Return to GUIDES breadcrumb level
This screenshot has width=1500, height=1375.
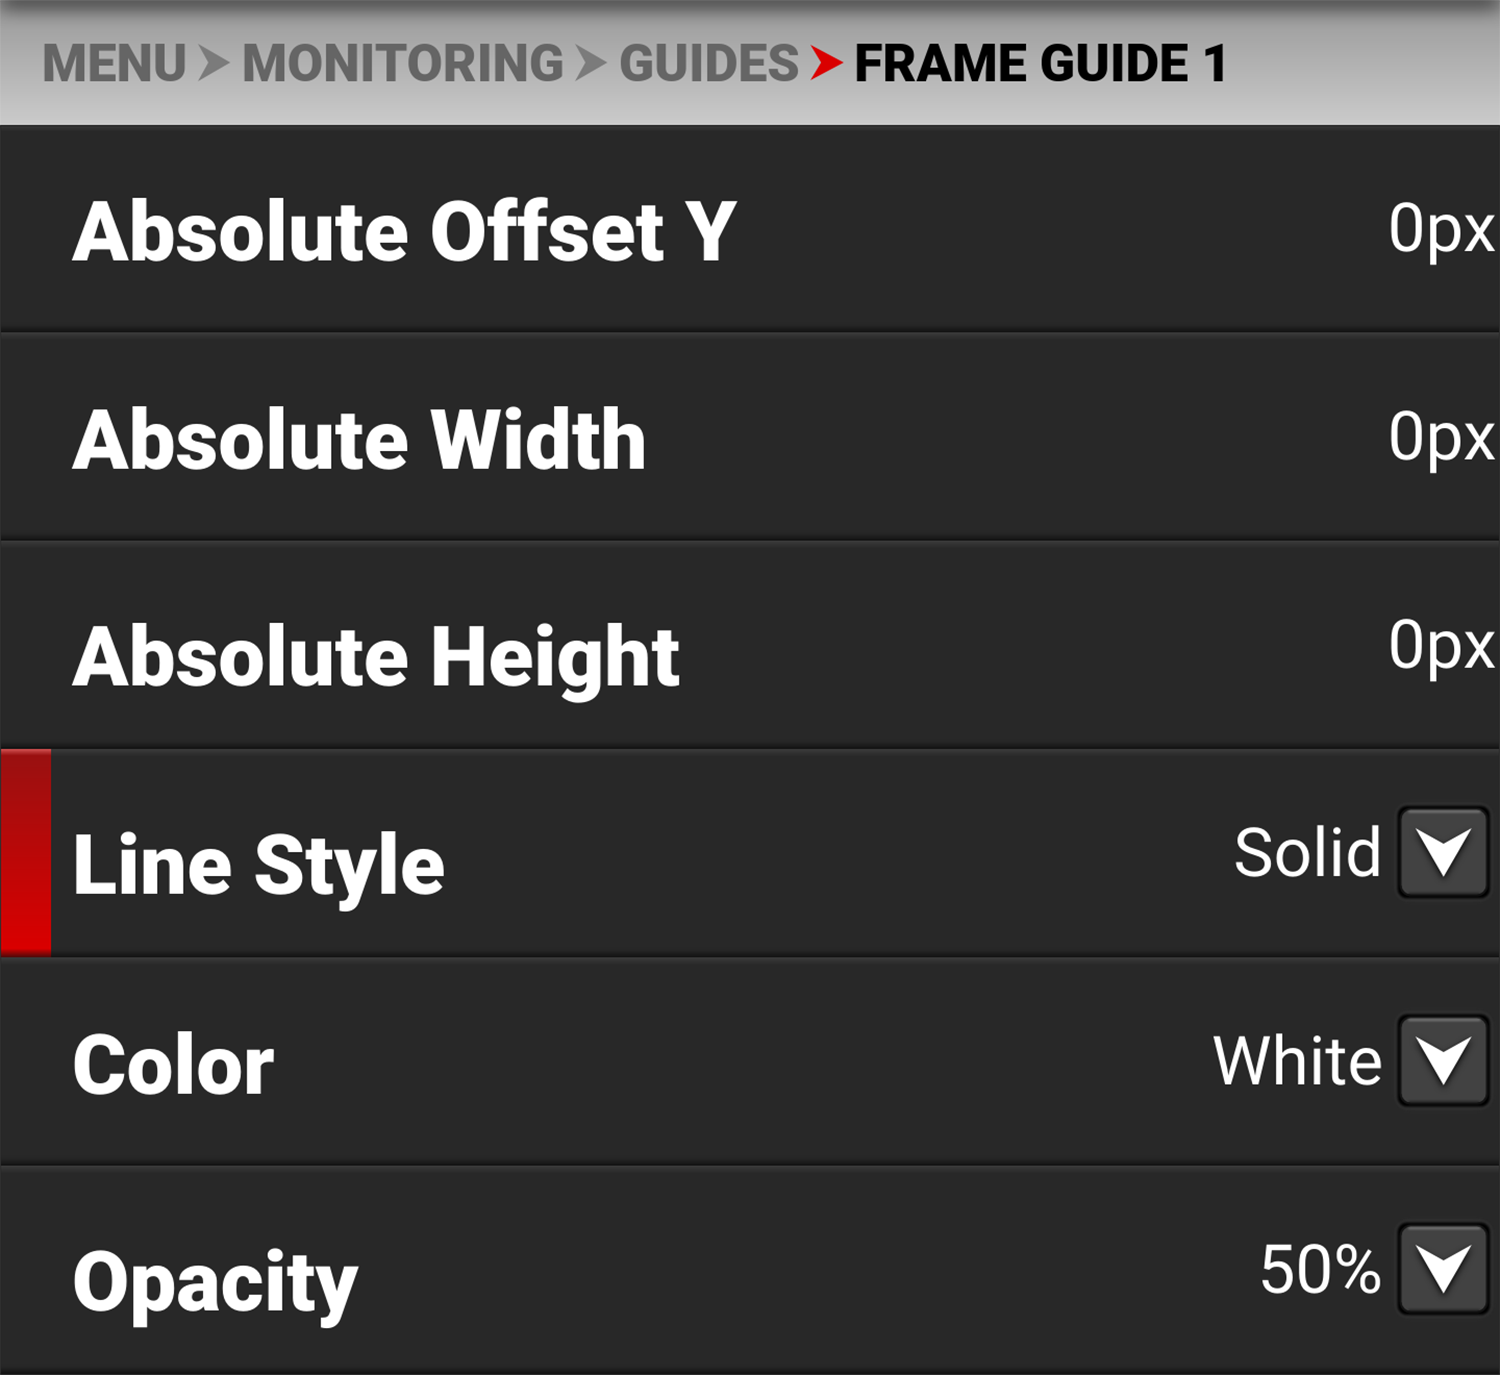click(708, 64)
